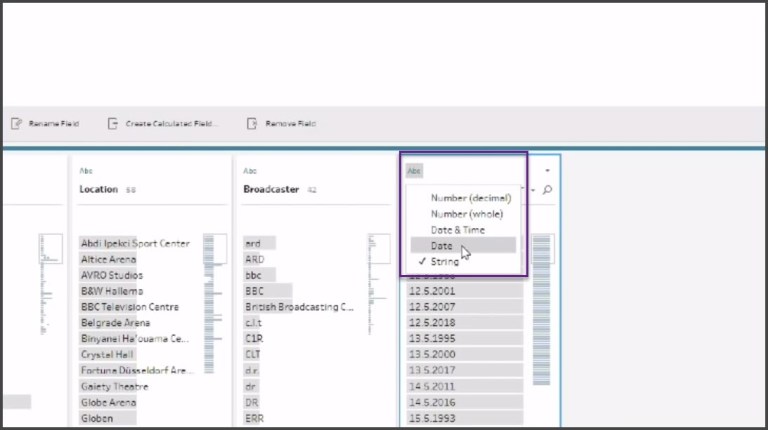Select the checked String data type
Screen dimensions: 768x430
445,261
